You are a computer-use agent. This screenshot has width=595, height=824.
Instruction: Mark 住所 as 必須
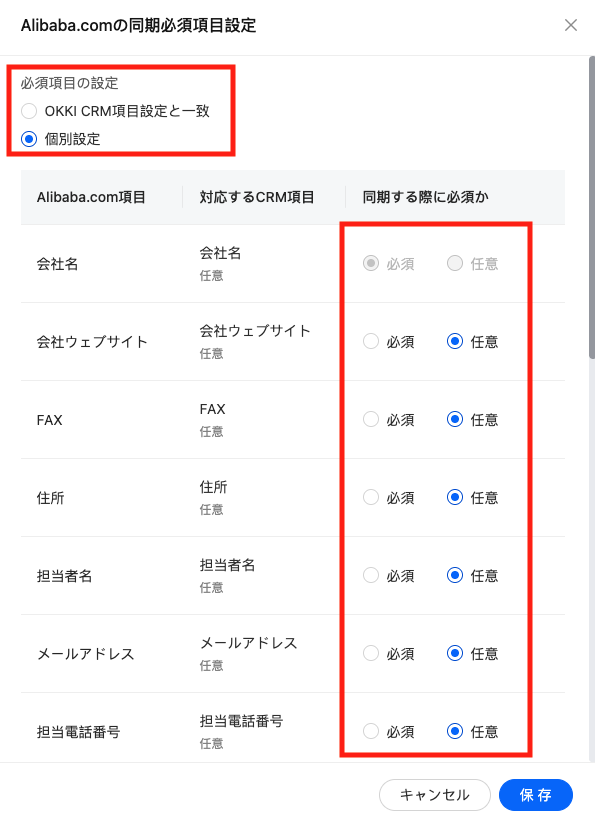(369, 497)
